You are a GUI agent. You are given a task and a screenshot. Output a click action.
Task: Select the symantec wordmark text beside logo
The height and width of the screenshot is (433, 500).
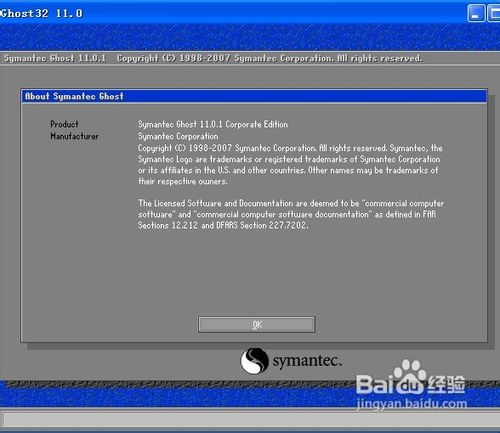pyautogui.click(x=307, y=361)
